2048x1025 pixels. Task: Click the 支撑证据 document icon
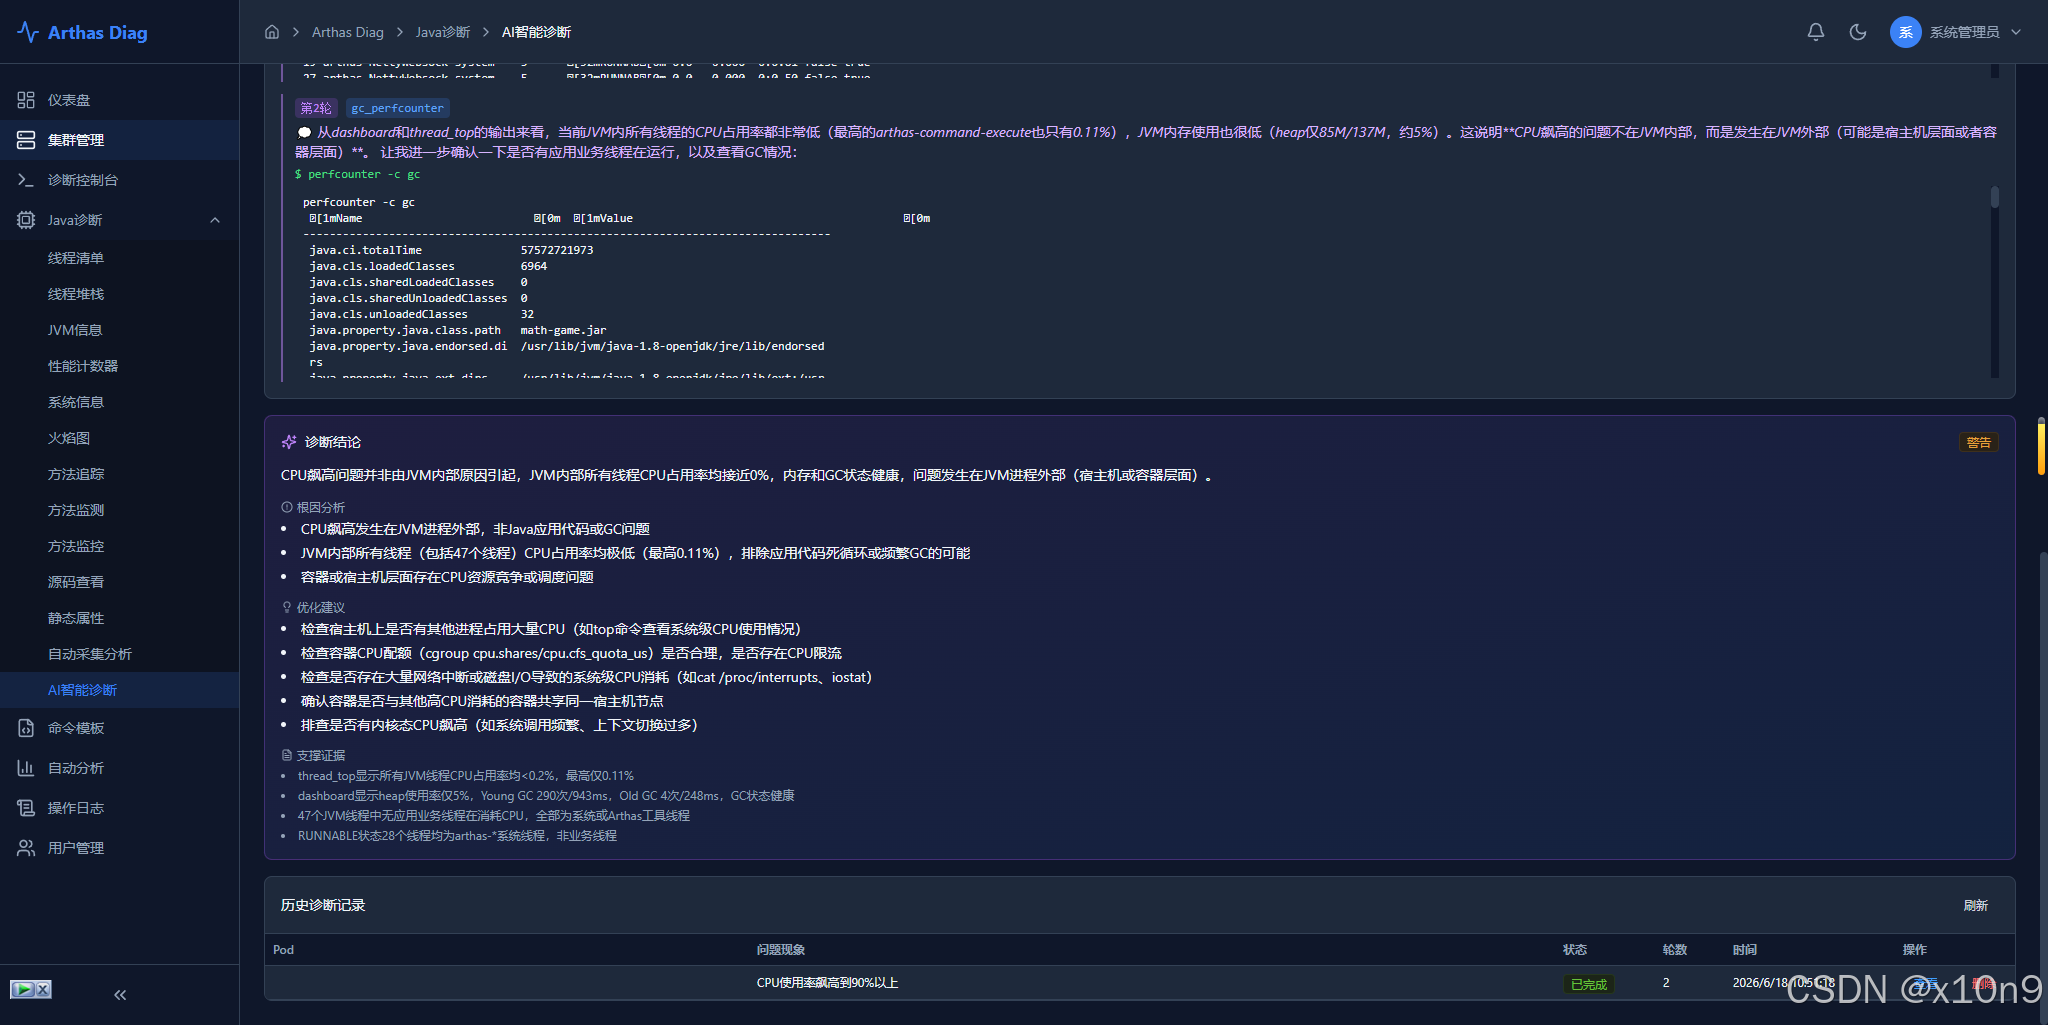click(287, 755)
